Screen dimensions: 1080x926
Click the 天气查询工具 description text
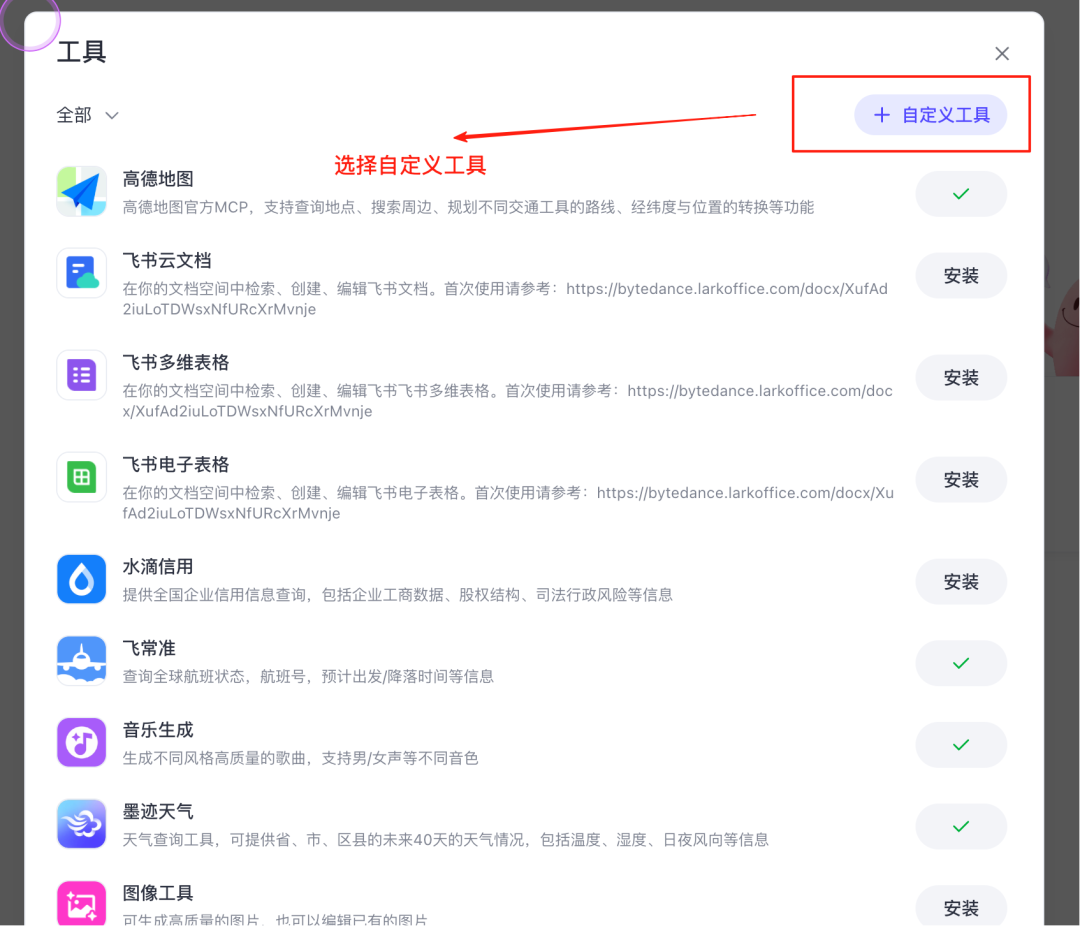point(446,840)
